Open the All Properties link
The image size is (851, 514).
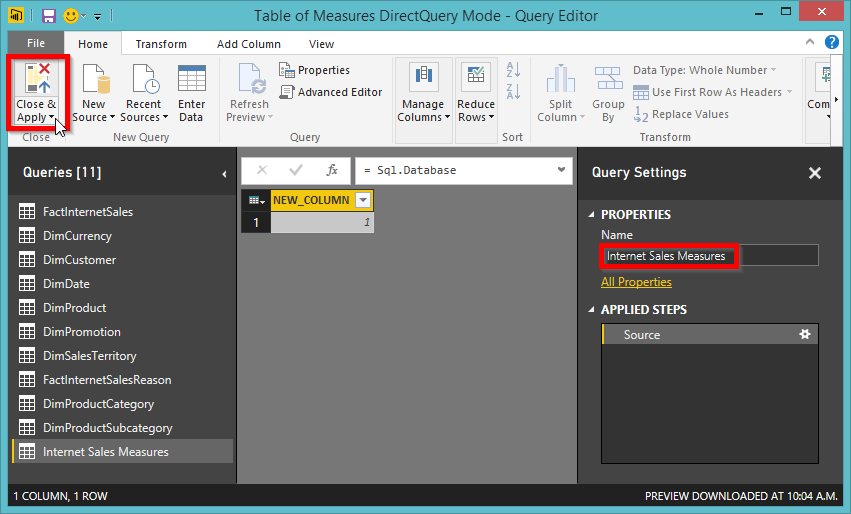(x=636, y=282)
